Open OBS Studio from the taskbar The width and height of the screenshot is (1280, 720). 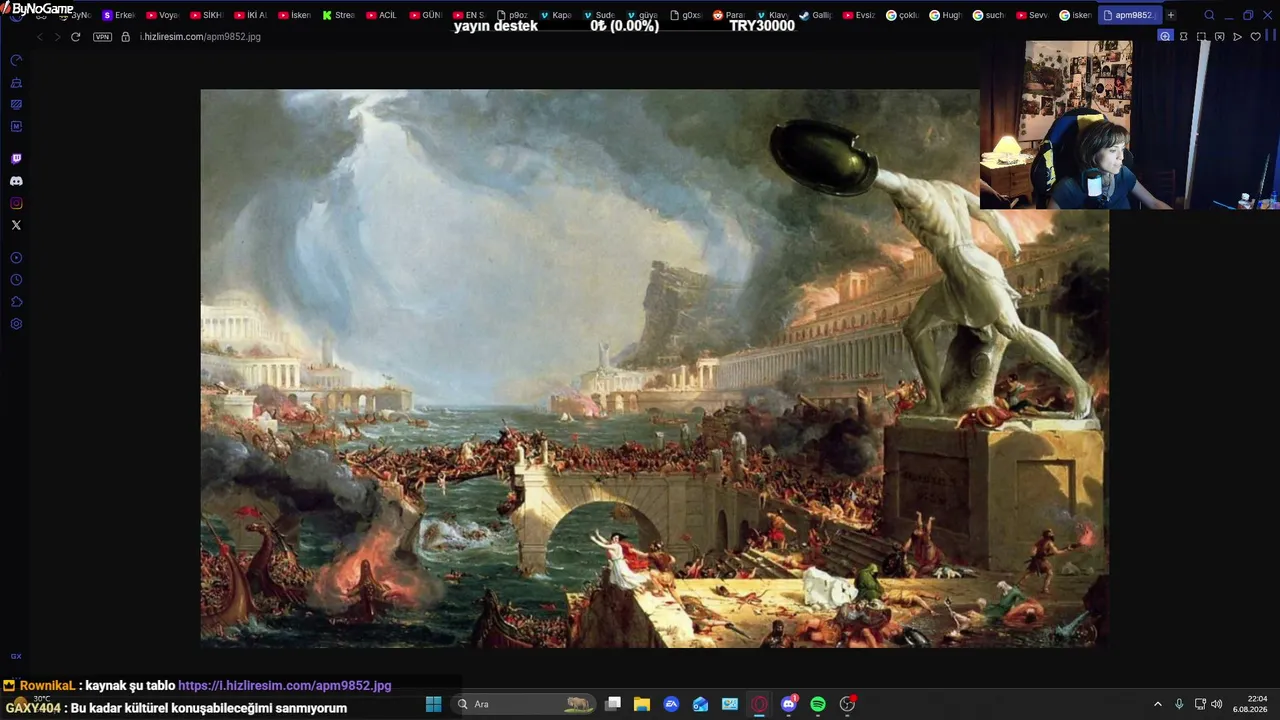point(847,704)
